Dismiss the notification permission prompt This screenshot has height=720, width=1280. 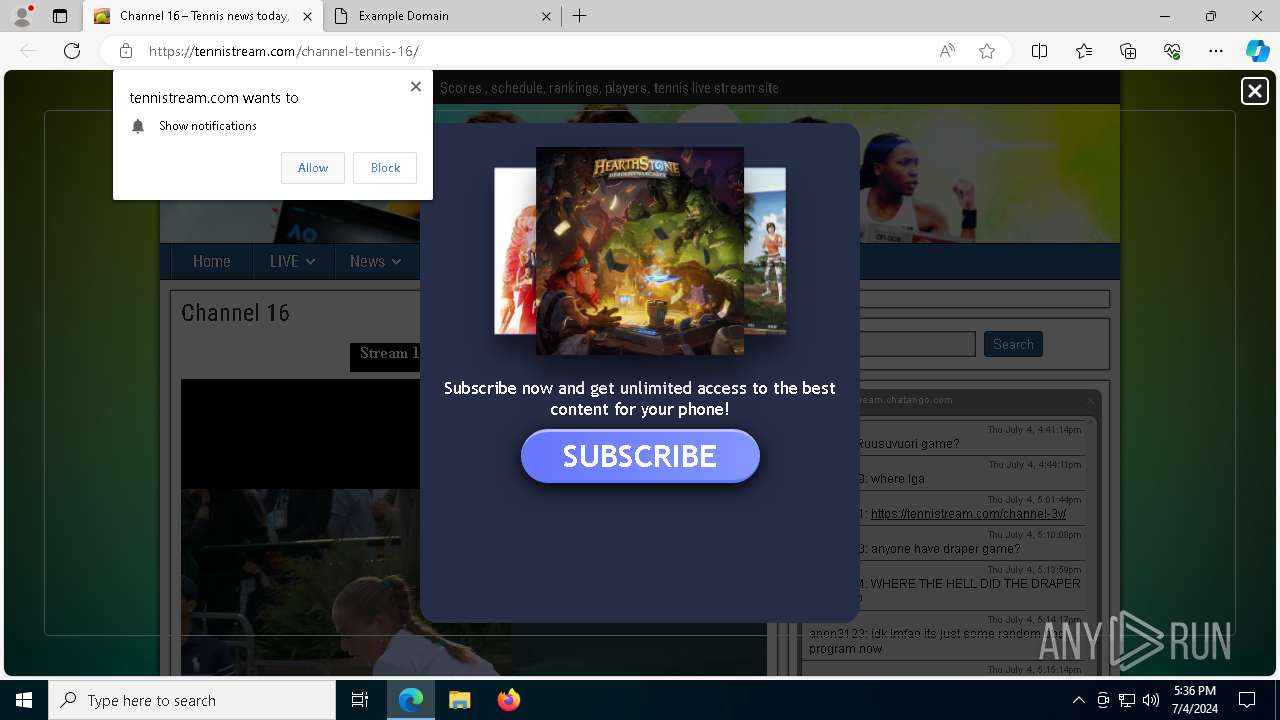coord(416,86)
